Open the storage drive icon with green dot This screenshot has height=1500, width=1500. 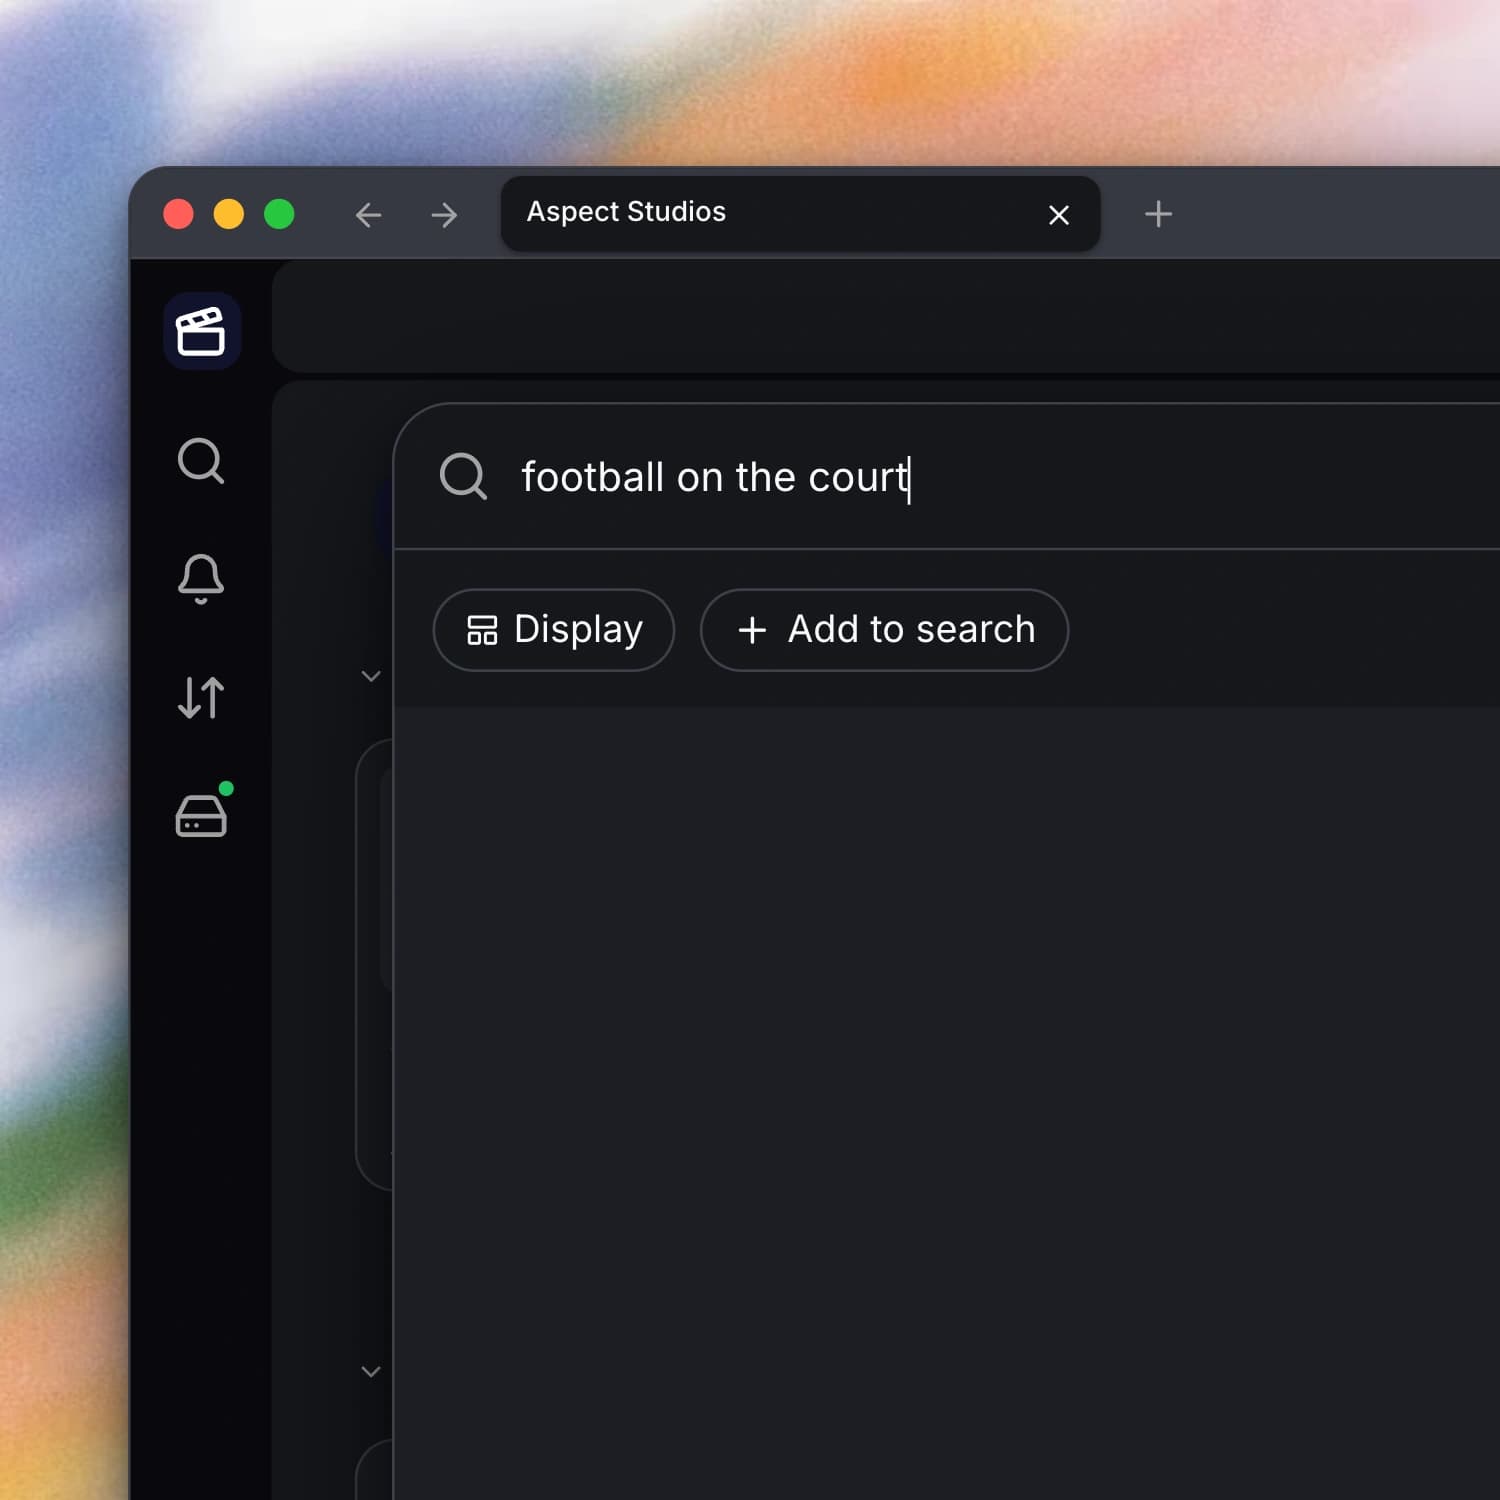coord(203,810)
